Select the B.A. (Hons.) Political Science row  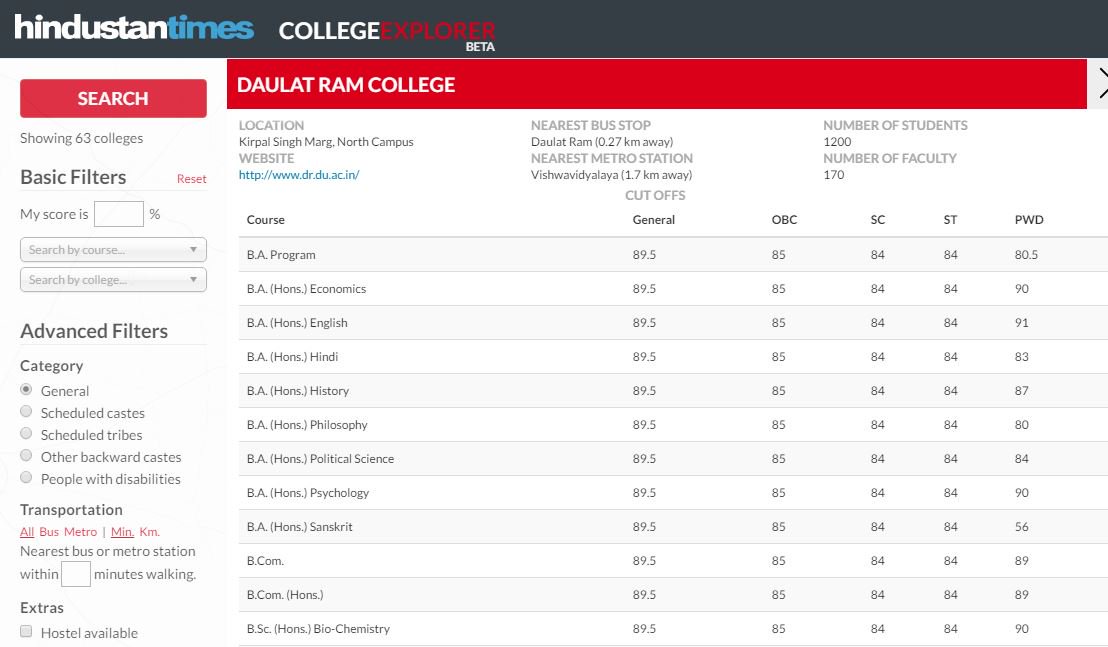point(673,458)
